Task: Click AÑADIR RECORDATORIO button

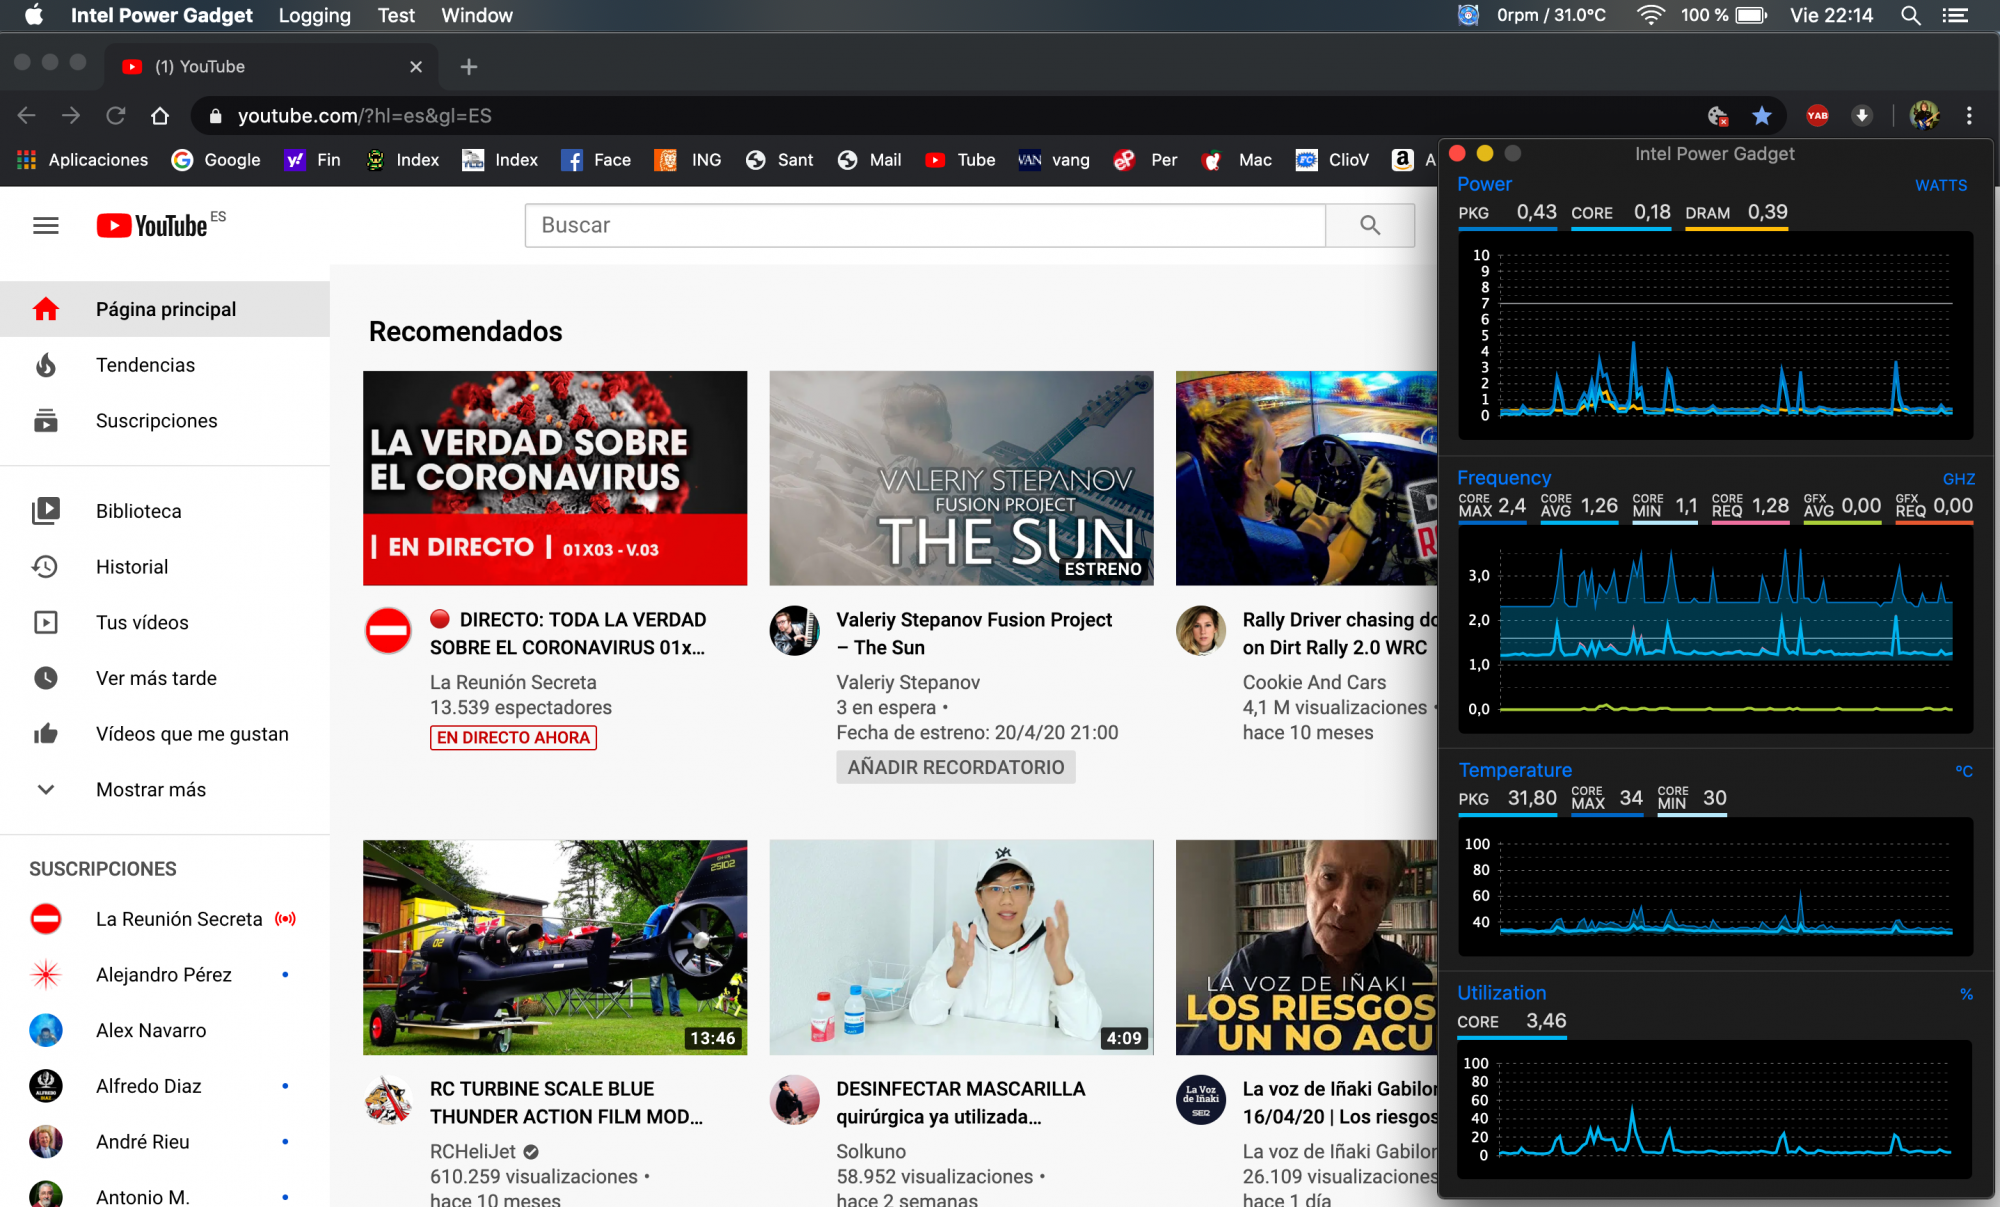Action: click(x=956, y=767)
